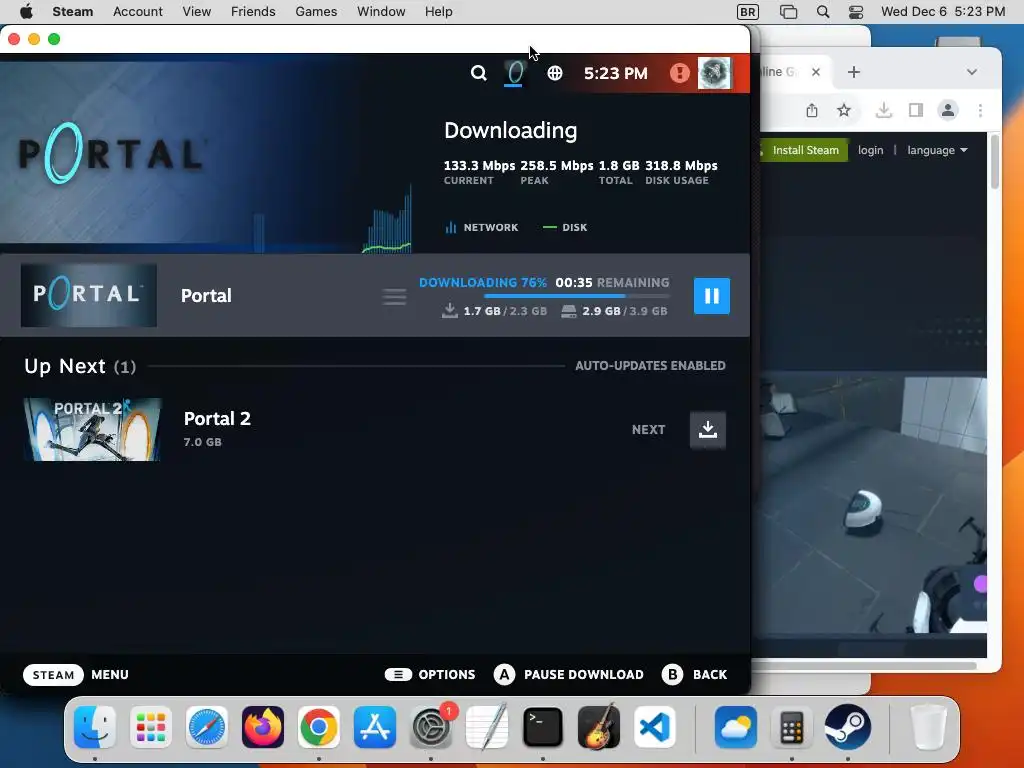Screen dimensions: 1024x768
Task: Click the date and time in menu bar
Action: [x=942, y=12]
